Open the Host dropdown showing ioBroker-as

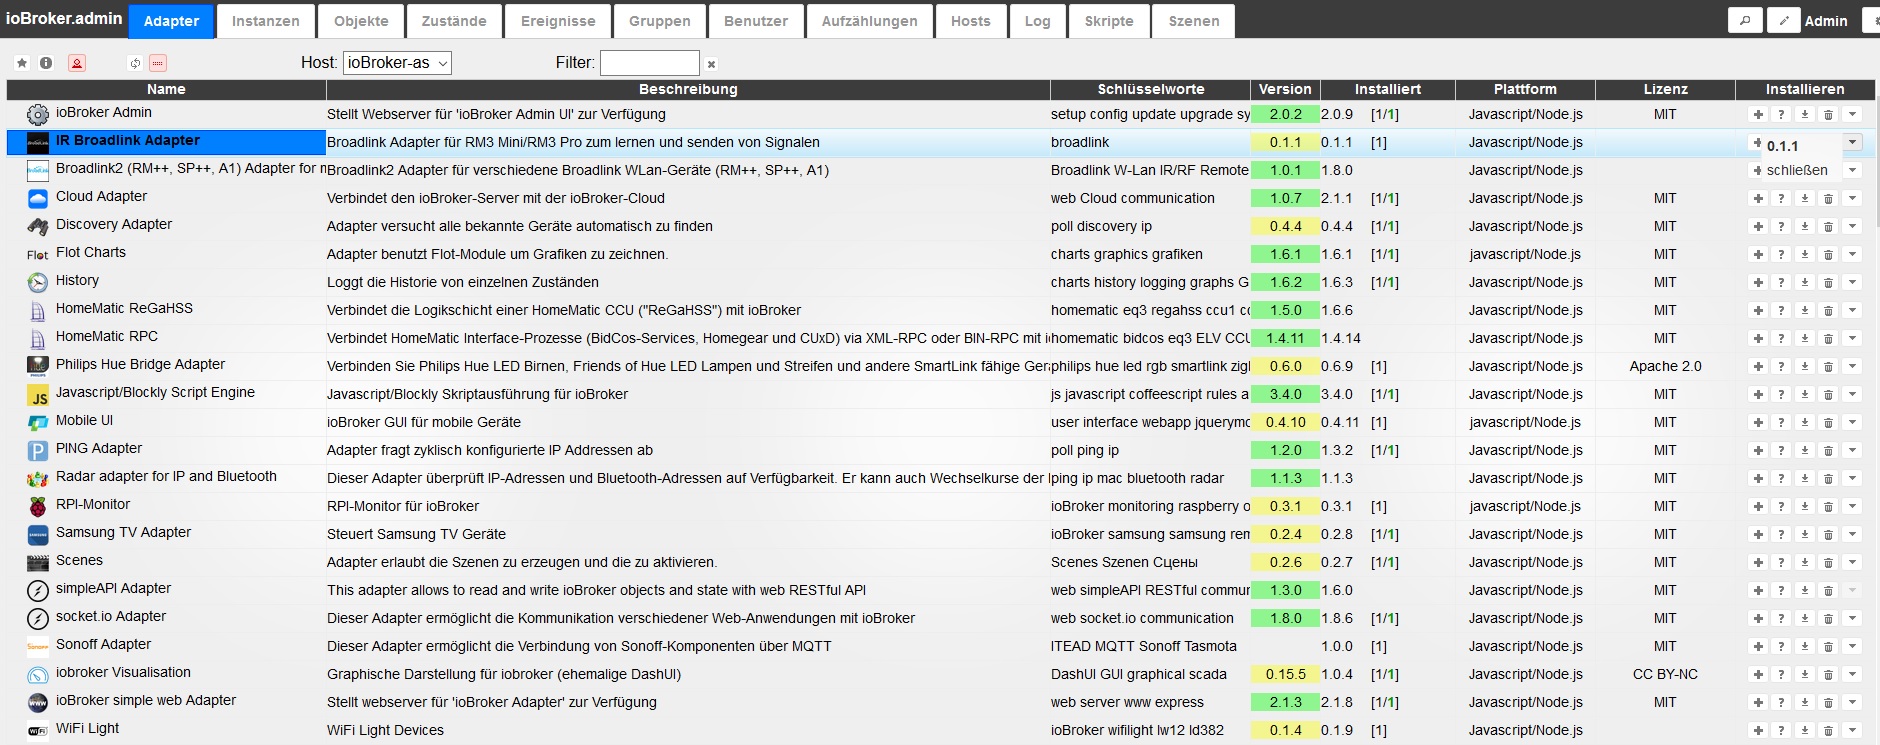pyautogui.click(x=397, y=63)
